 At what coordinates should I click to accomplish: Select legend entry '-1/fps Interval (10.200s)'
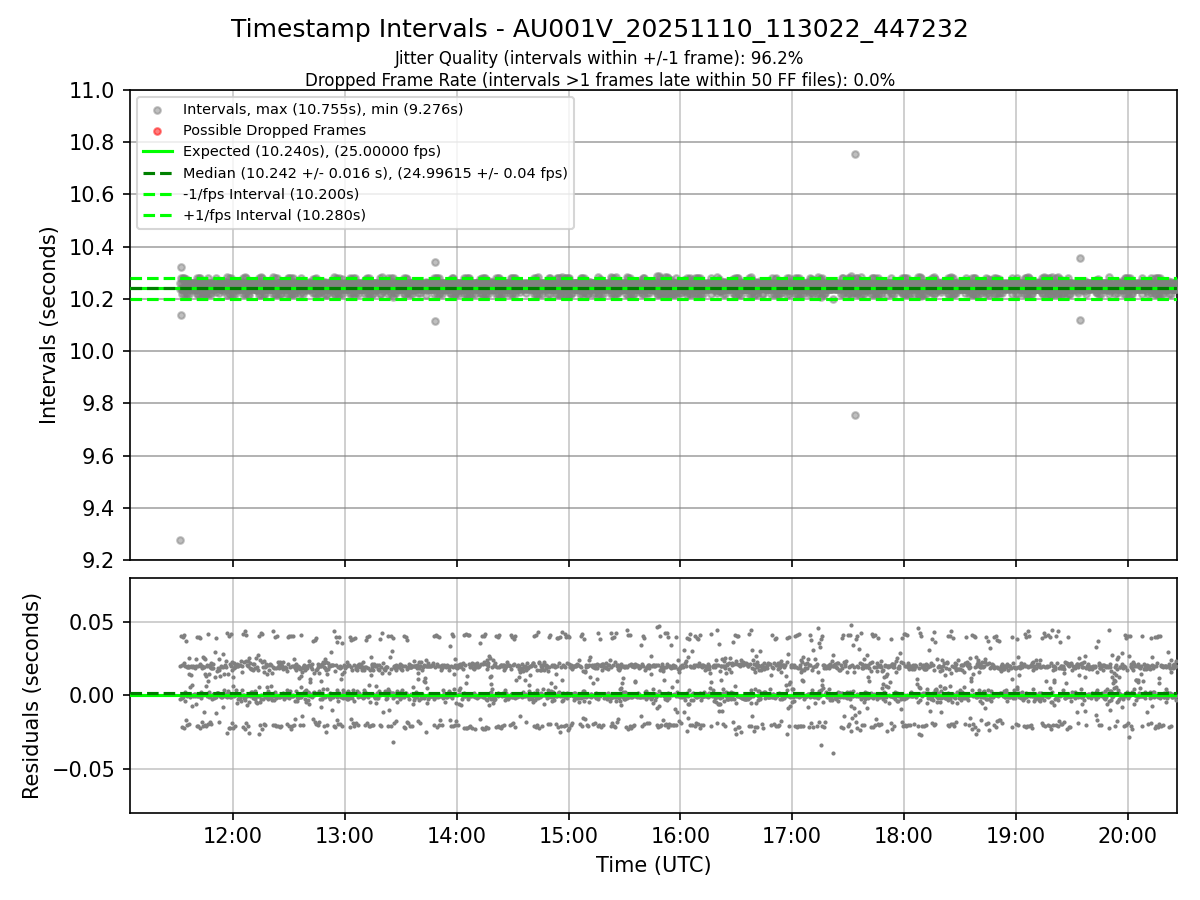pos(271,194)
